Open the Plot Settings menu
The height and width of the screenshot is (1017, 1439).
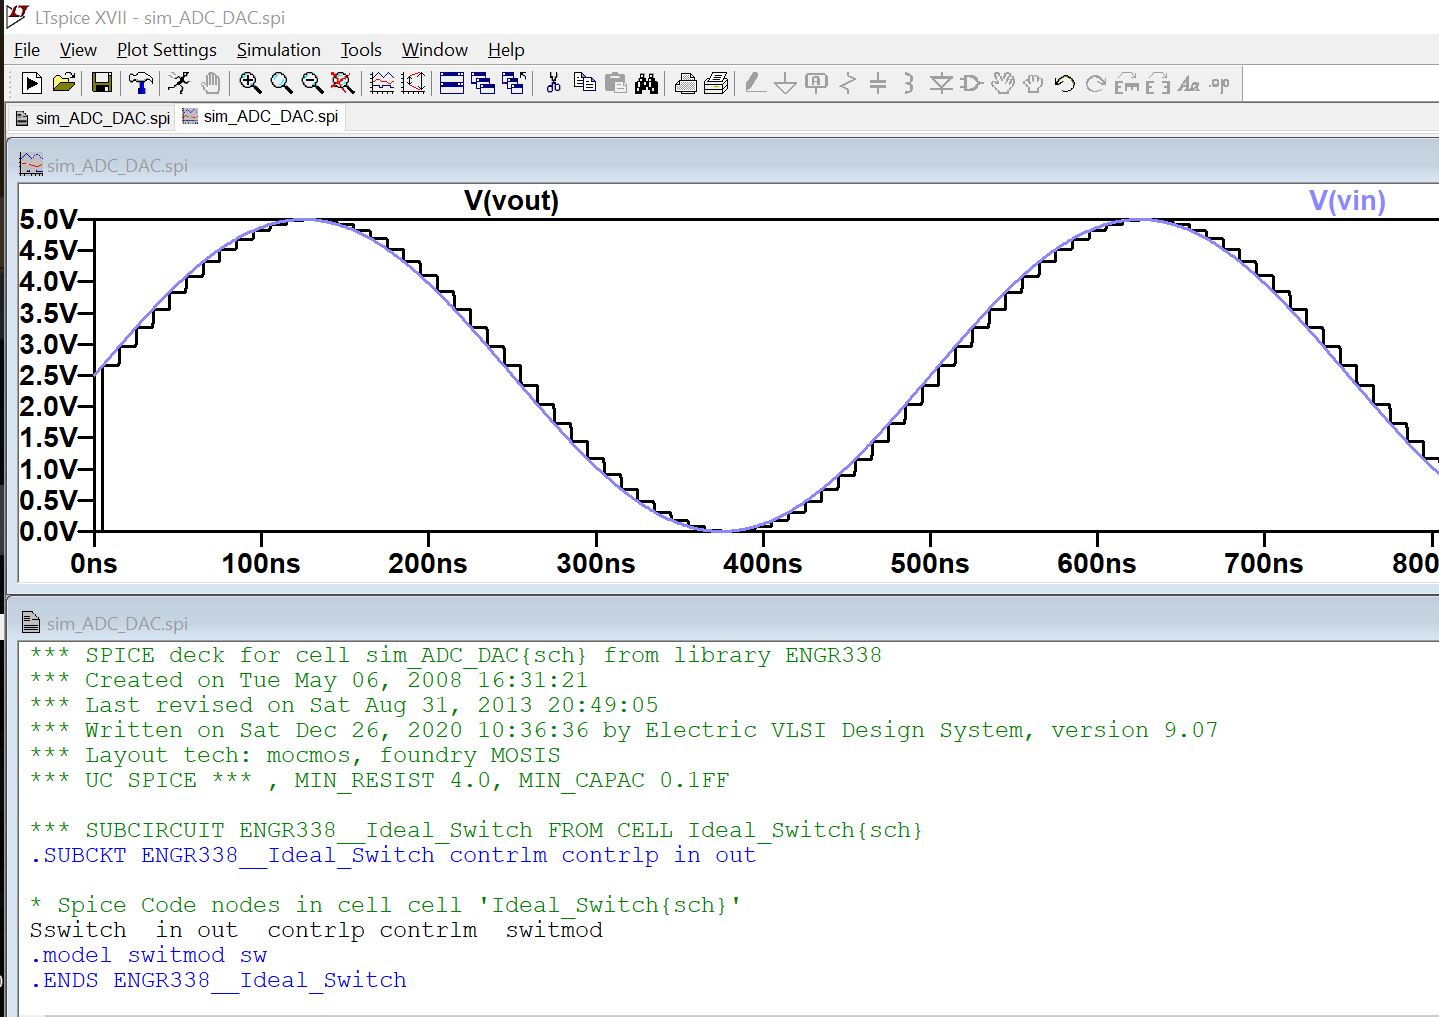click(166, 50)
